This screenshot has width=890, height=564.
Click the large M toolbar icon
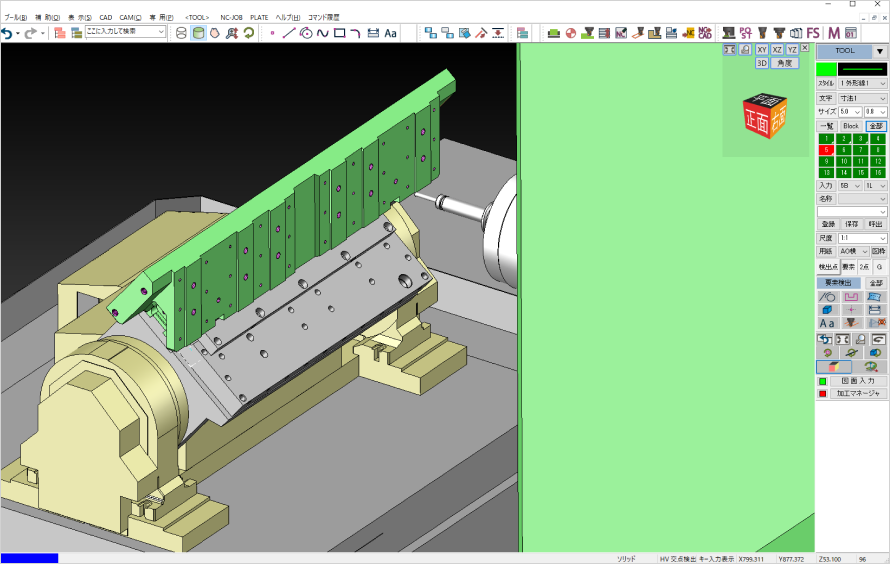pos(832,33)
